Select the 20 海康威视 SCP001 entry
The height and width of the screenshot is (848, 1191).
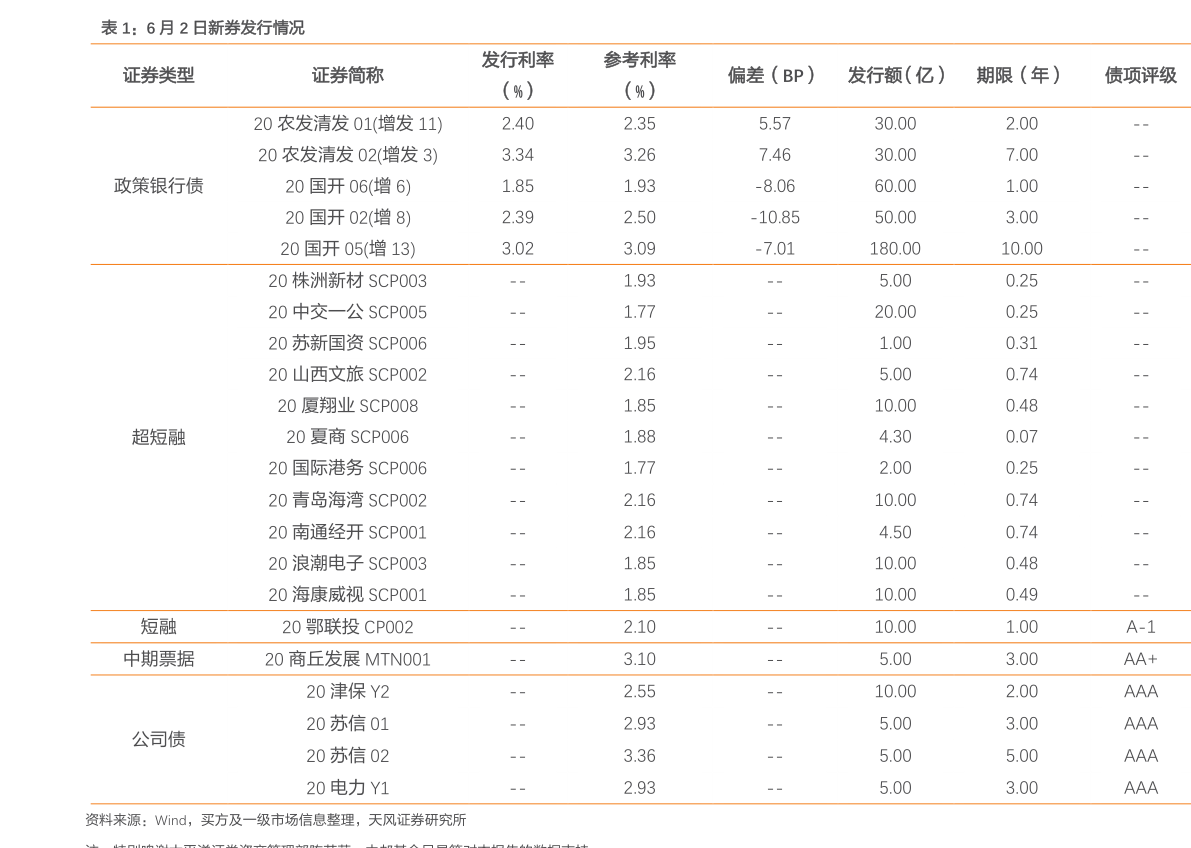coord(347,595)
